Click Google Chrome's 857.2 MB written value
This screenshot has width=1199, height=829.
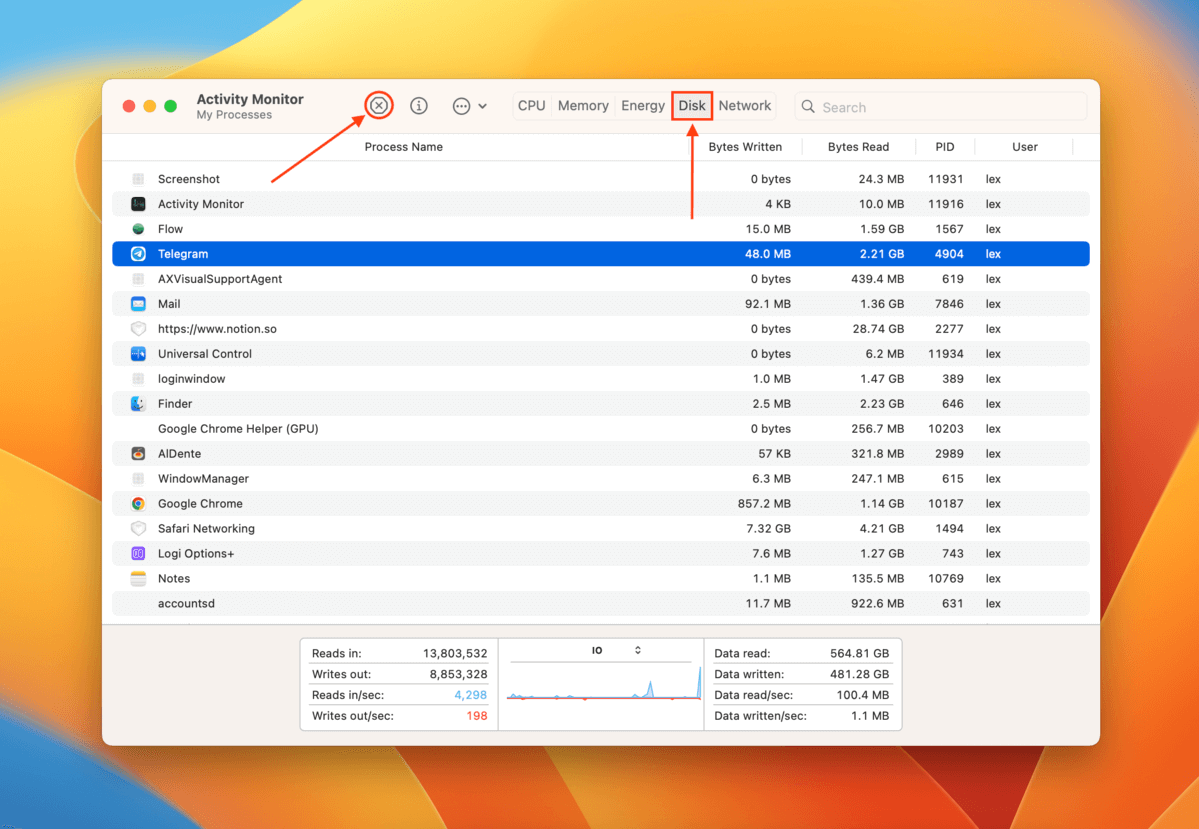[x=764, y=503]
